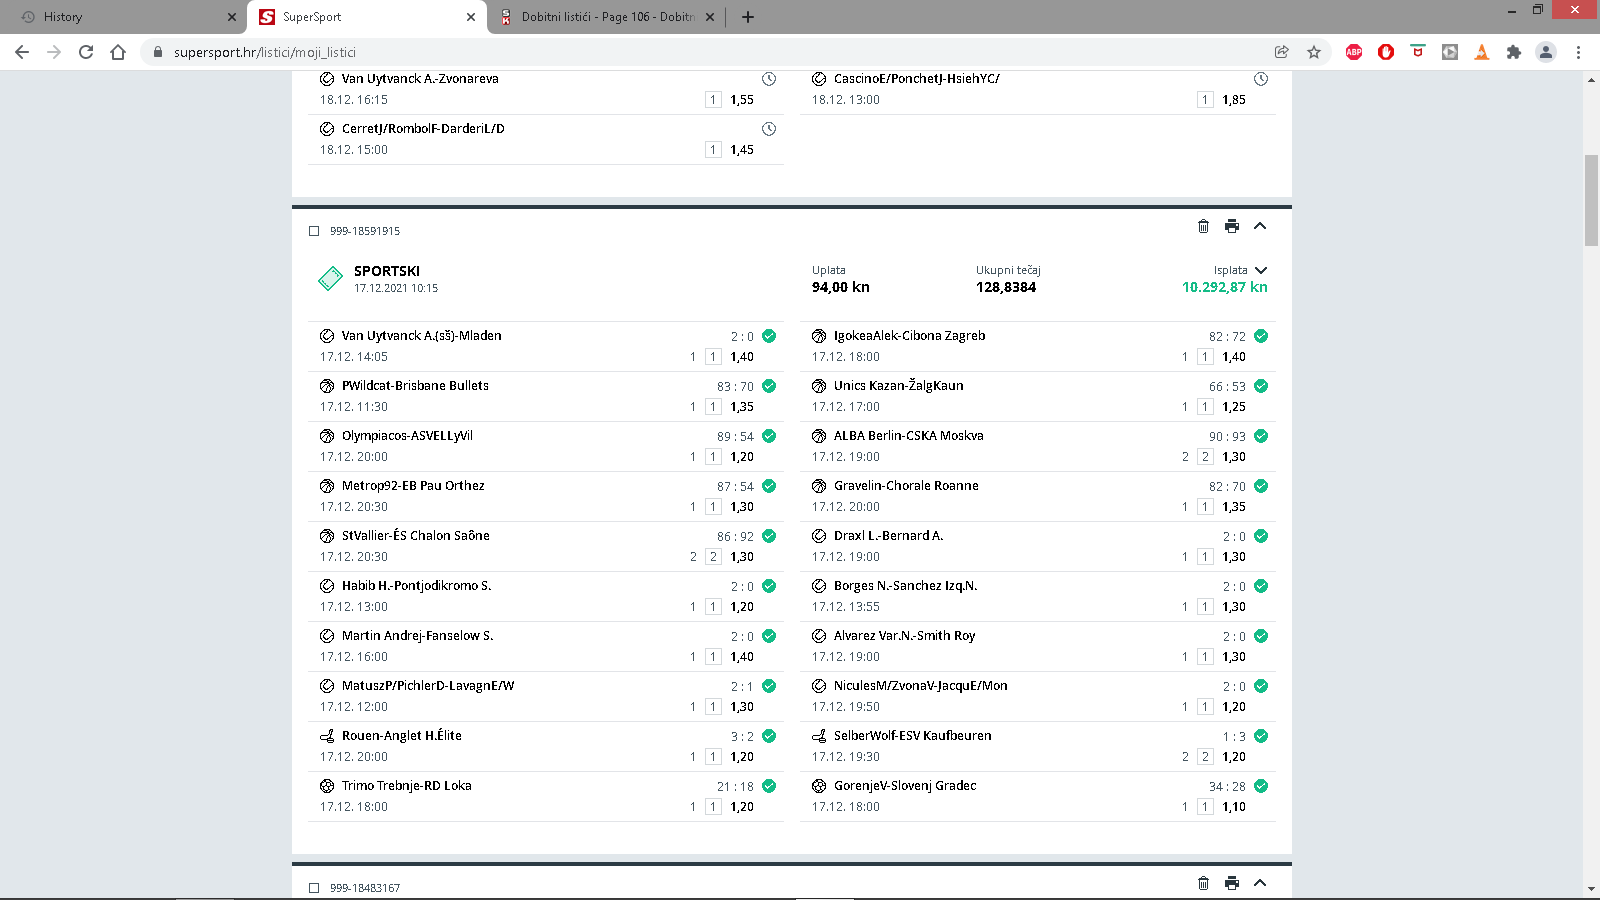Click trash icon for ticket 999-18483167
Screen dimensions: 1600x900
[x=1203, y=883]
